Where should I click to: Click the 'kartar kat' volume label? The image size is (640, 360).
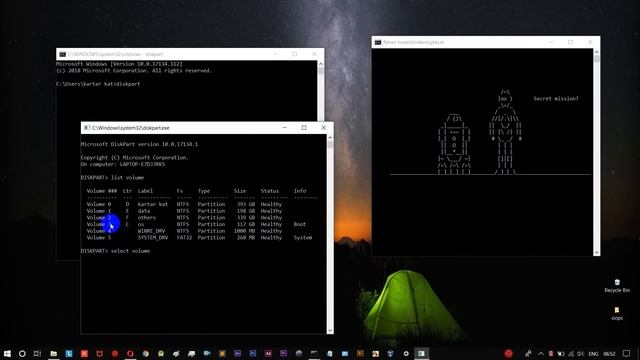(153, 204)
